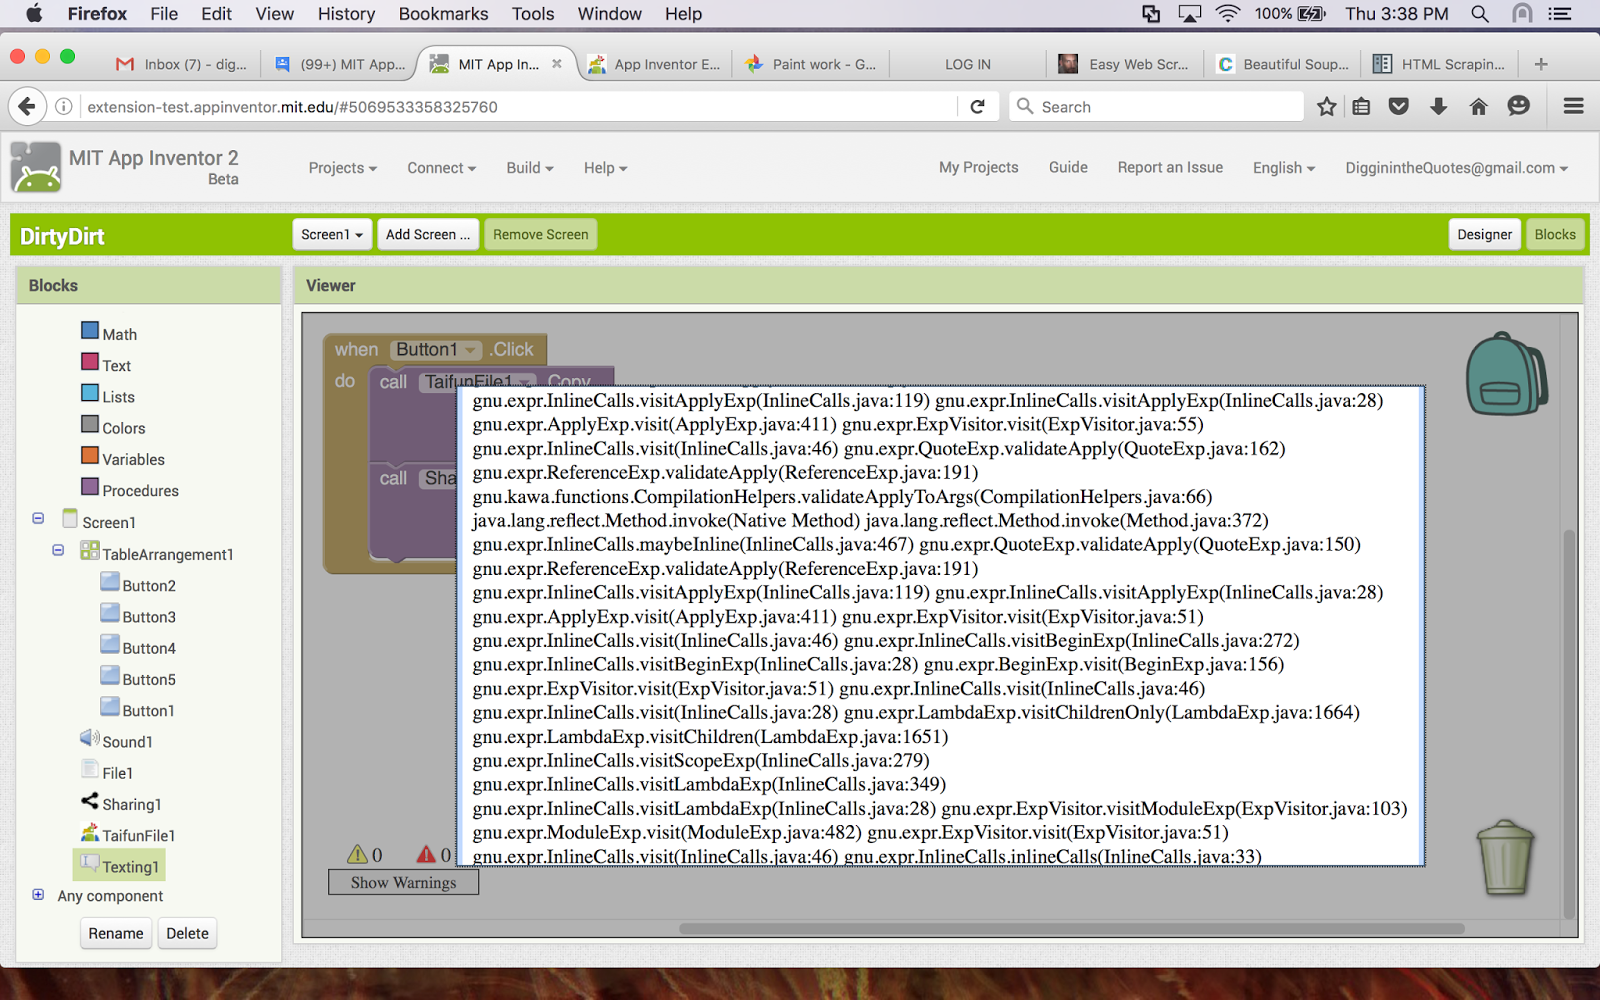Reload the page with the refresh icon

(x=978, y=106)
